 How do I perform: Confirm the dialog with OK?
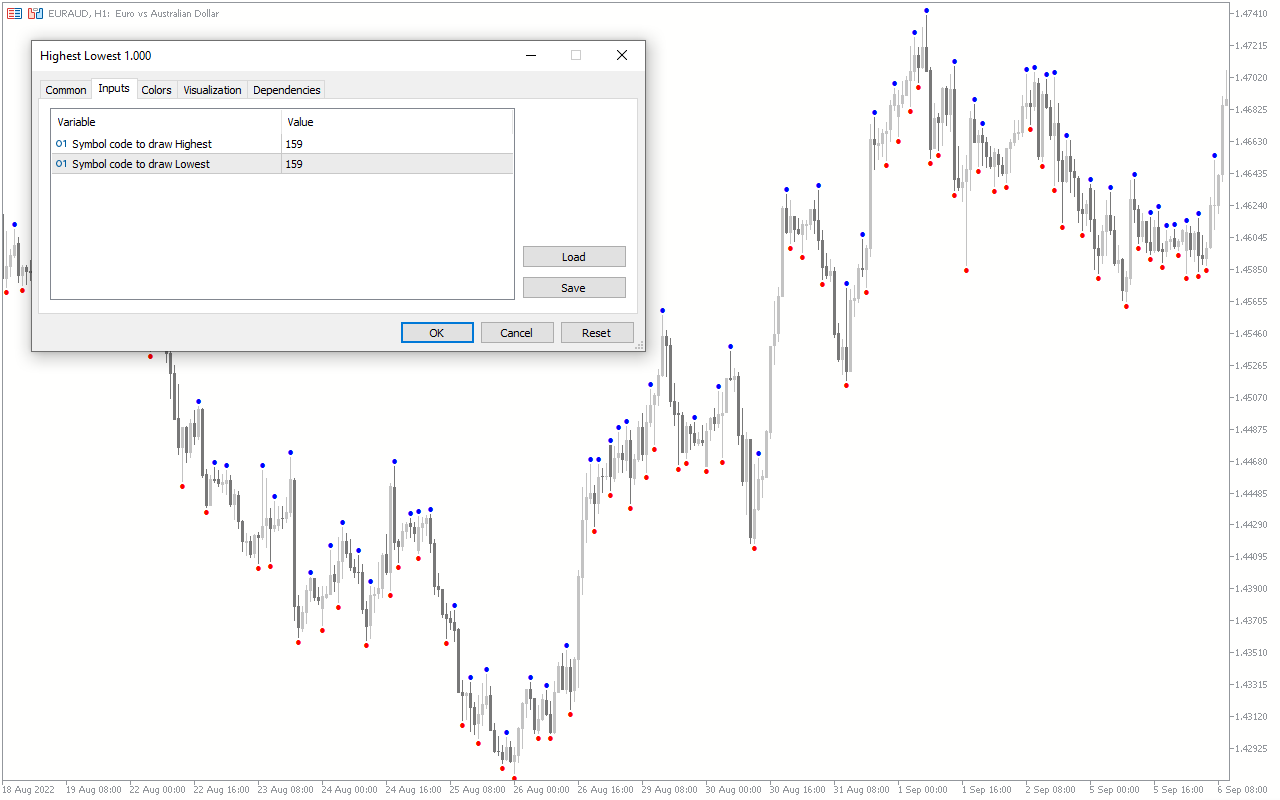(x=437, y=333)
